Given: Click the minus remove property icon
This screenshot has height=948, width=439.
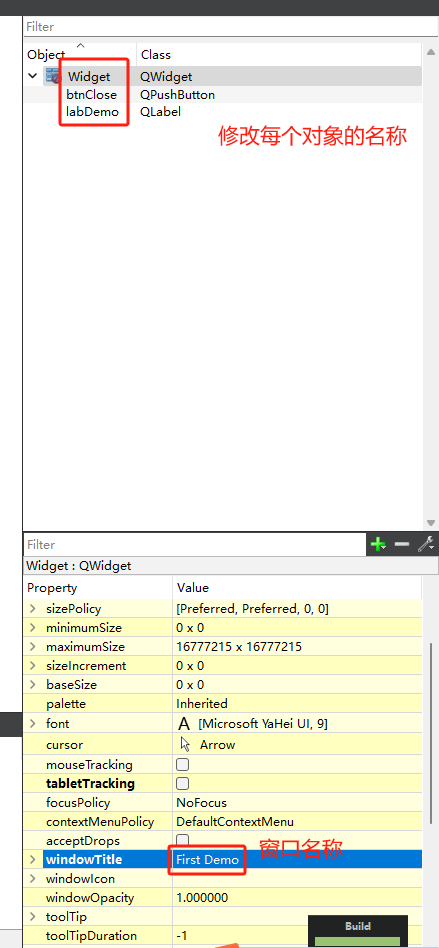Looking at the screenshot, I should point(402,544).
